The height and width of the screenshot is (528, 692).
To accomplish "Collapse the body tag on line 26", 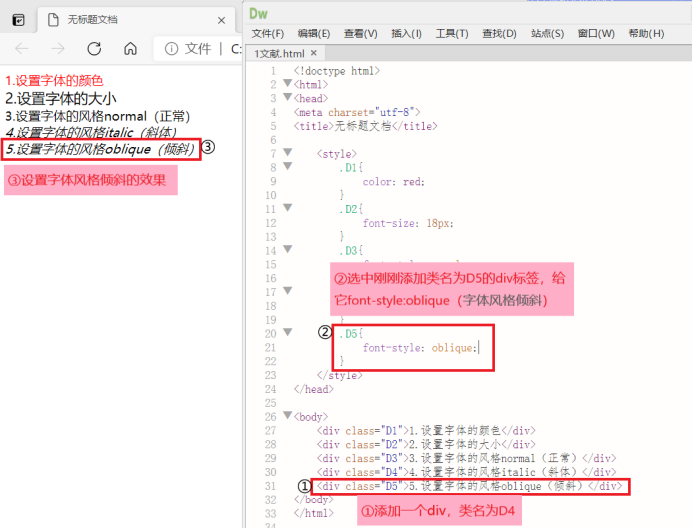I will point(288,415).
